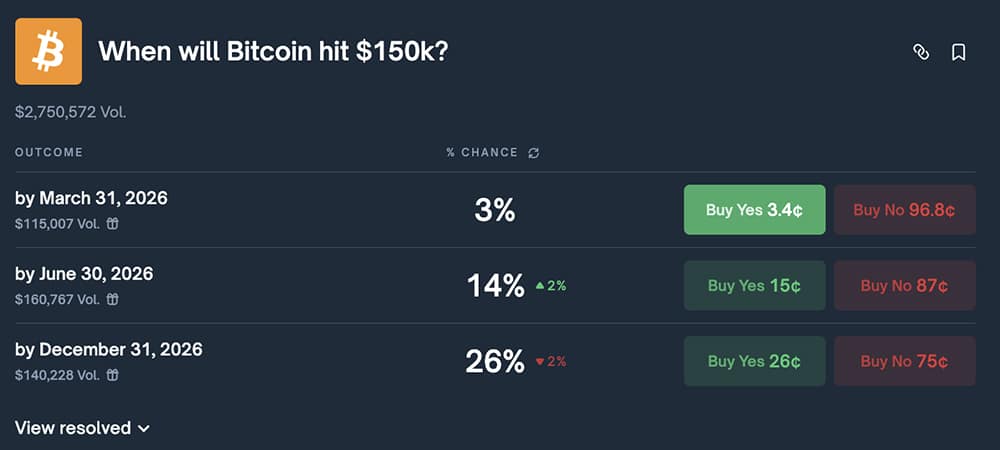The image size is (1000, 450).
Task: Click the refresh icon beside % Chance
Action: click(x=534, y=153)
